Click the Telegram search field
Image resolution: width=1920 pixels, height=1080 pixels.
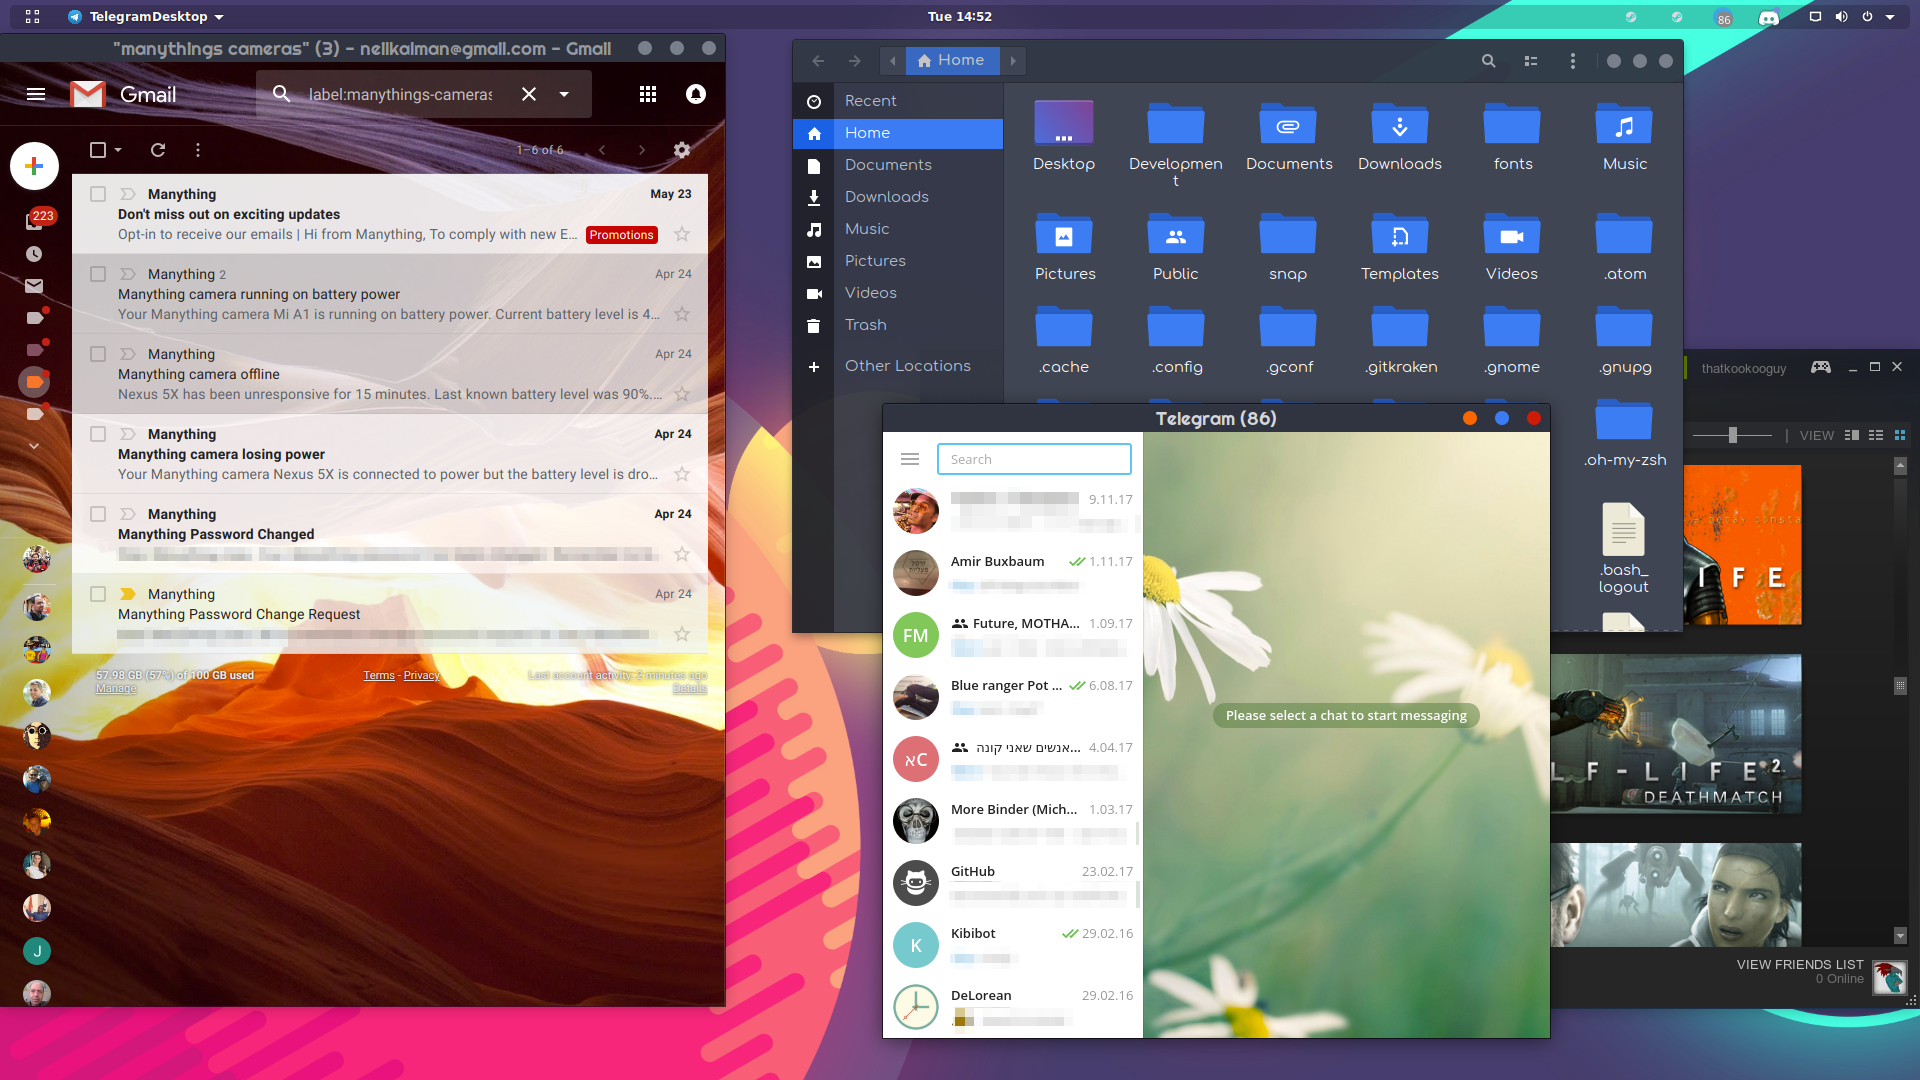point(1034,459)
